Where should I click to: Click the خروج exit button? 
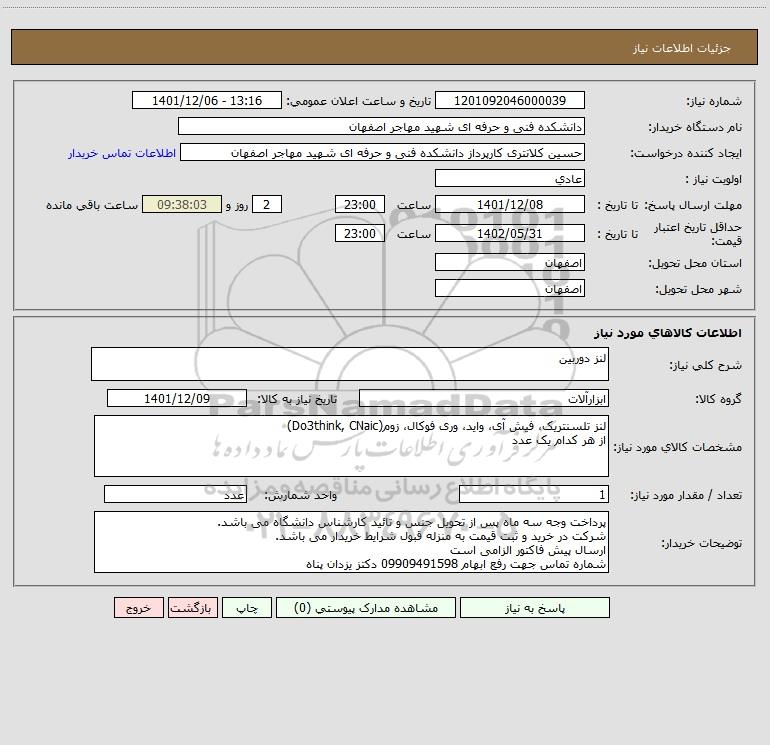138,607
